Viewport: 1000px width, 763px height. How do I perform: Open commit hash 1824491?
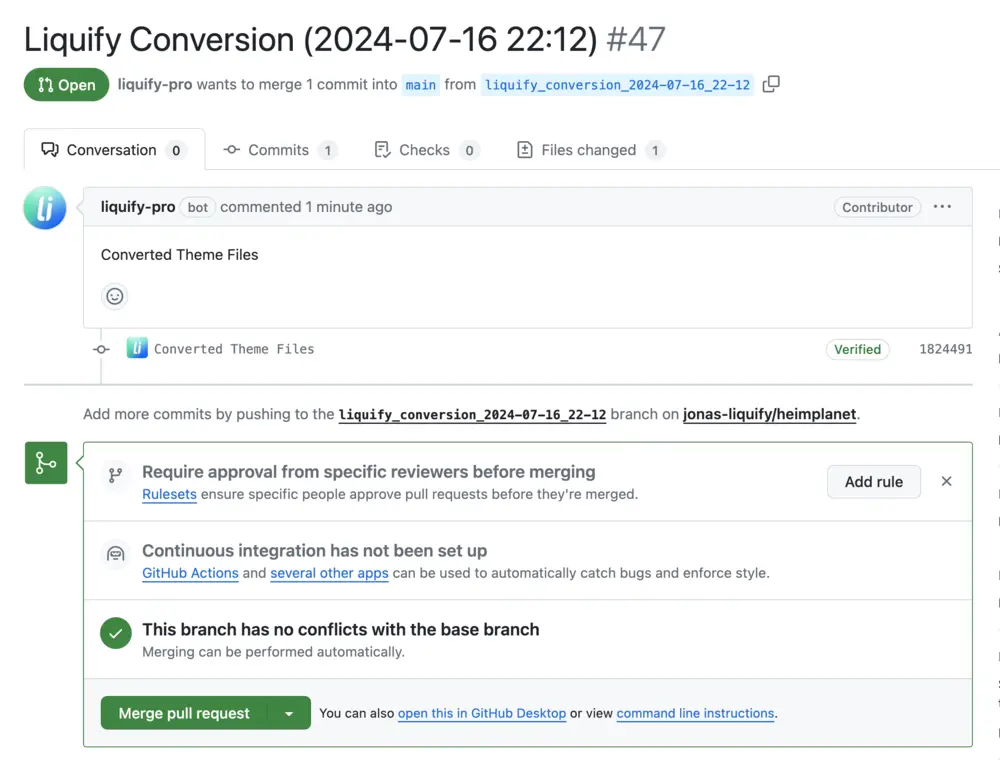coord(945,349)
